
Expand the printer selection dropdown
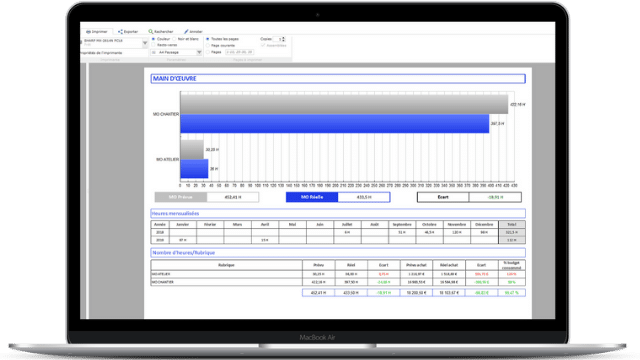coord(145,42)
